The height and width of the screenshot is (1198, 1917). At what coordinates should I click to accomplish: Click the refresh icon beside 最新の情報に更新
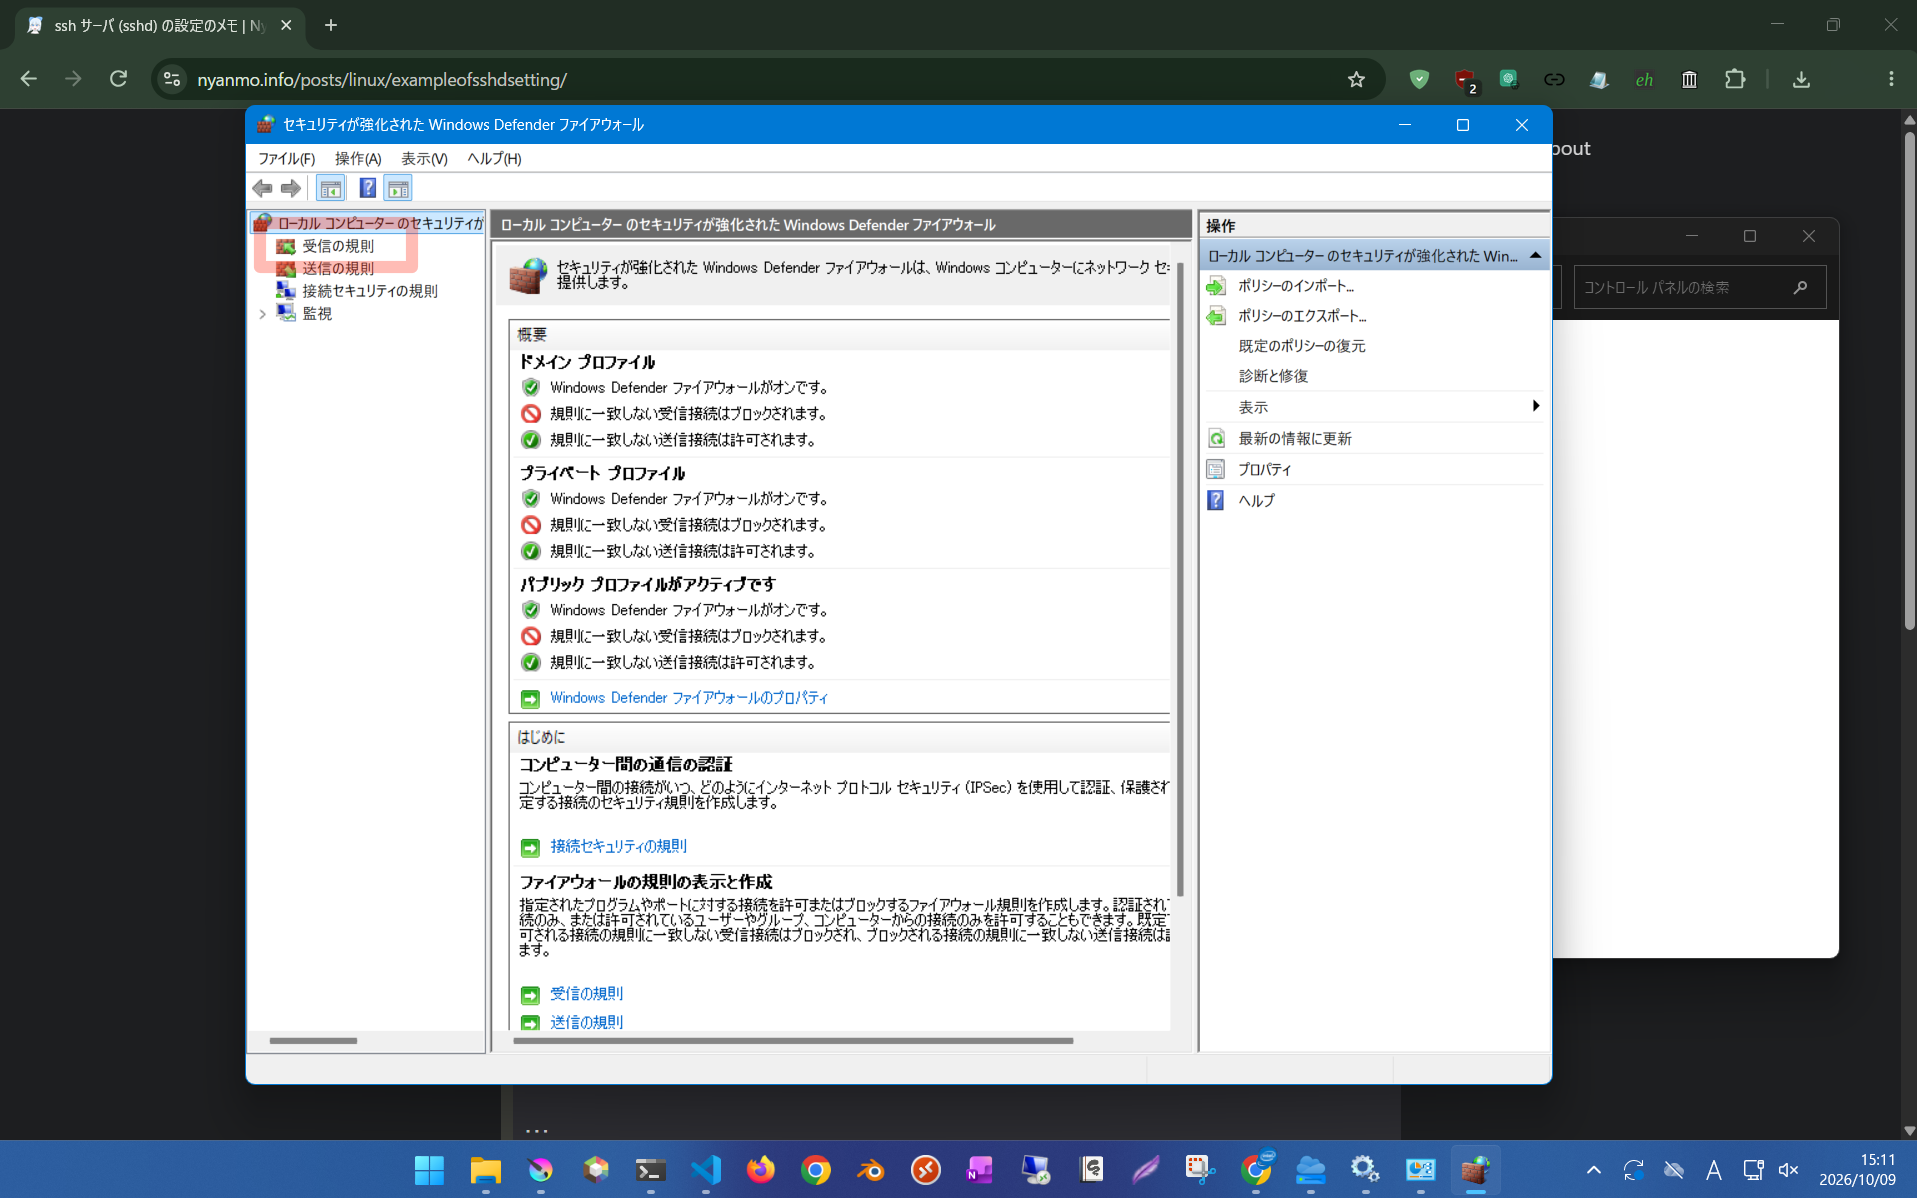pyautogui.click(x=1216, y=439)
